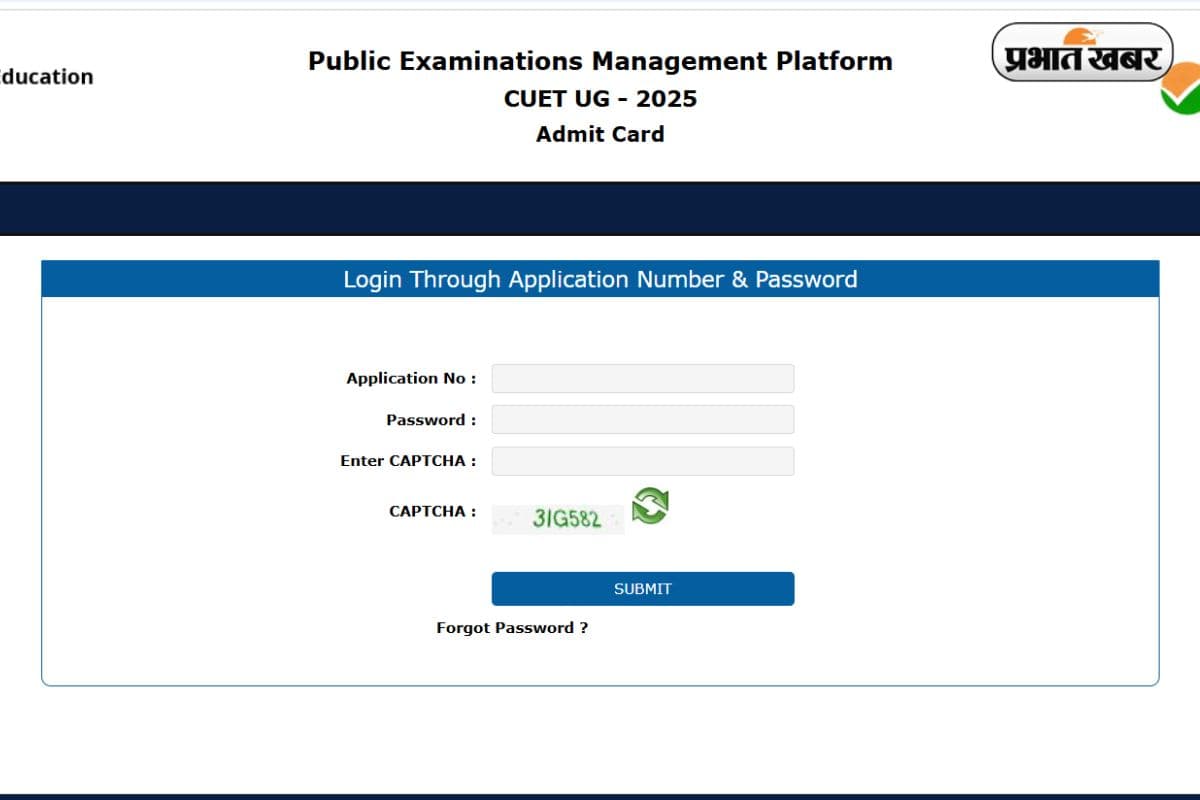Click inside the Password field
This screenshot has width=1200, height=800.
click(x=642, y=419)
